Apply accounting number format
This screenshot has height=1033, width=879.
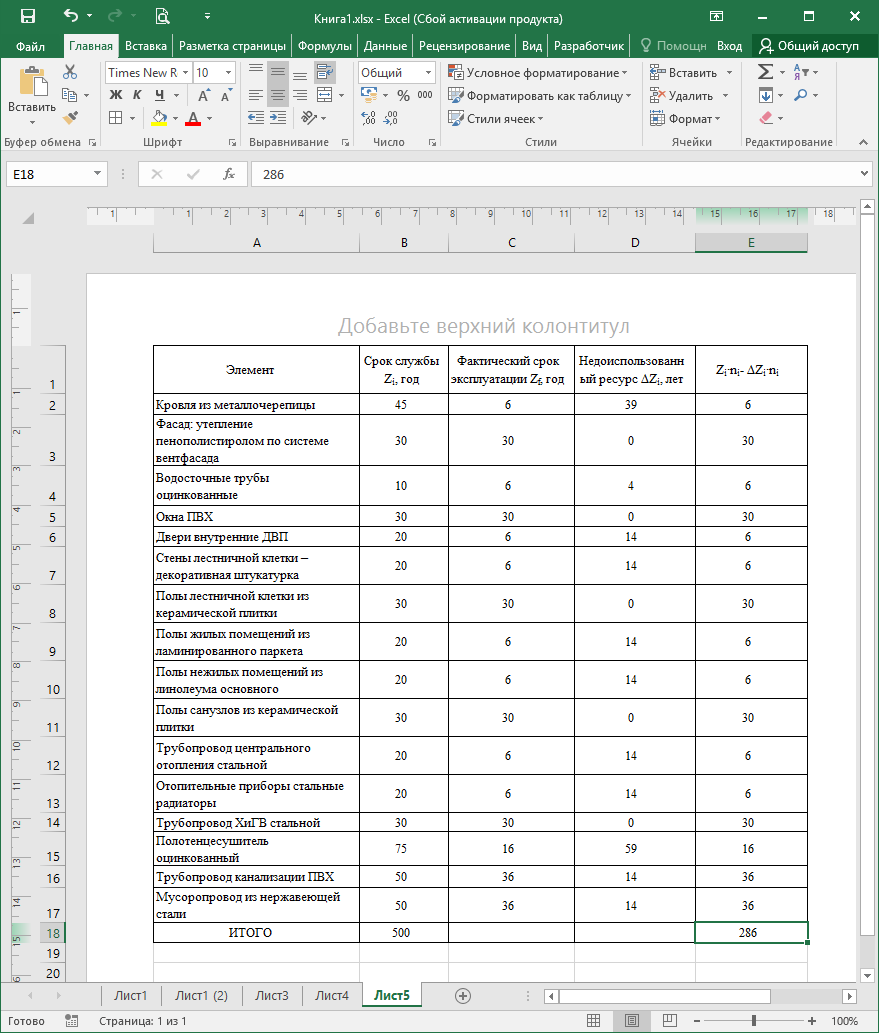369,96
